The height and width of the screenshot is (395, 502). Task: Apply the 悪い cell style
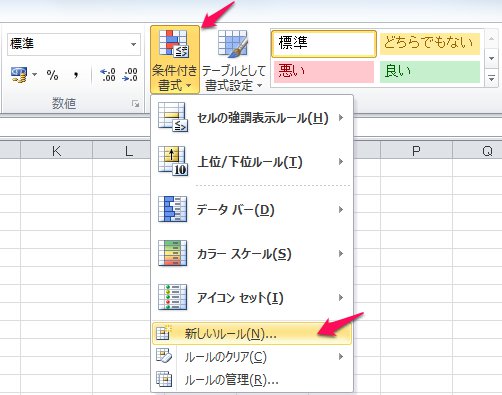[324, 71]
